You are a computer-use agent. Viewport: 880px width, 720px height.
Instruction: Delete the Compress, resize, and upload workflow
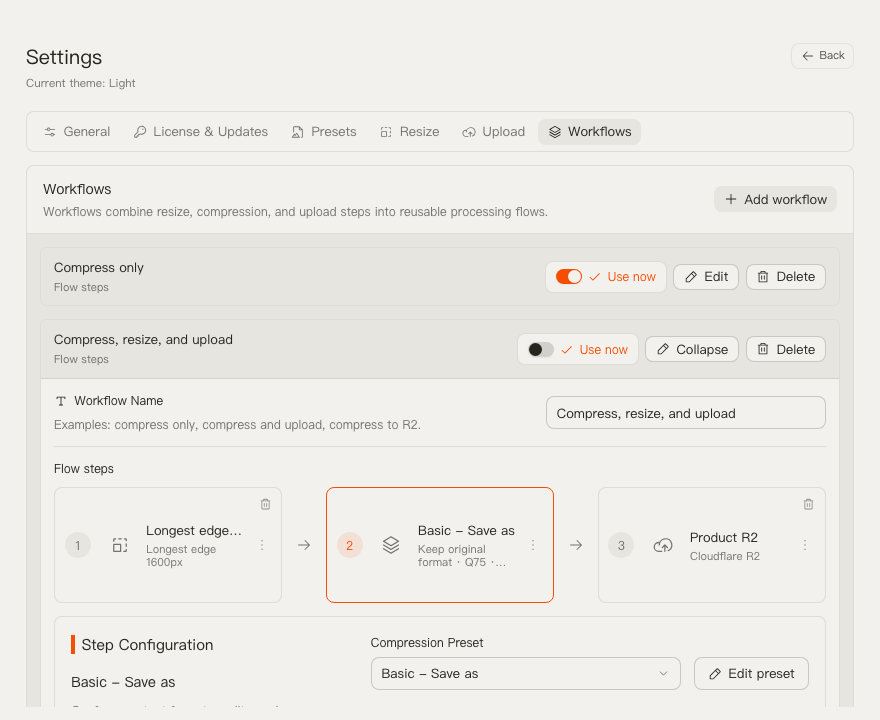pyautogui.click(x=786, y=349)
